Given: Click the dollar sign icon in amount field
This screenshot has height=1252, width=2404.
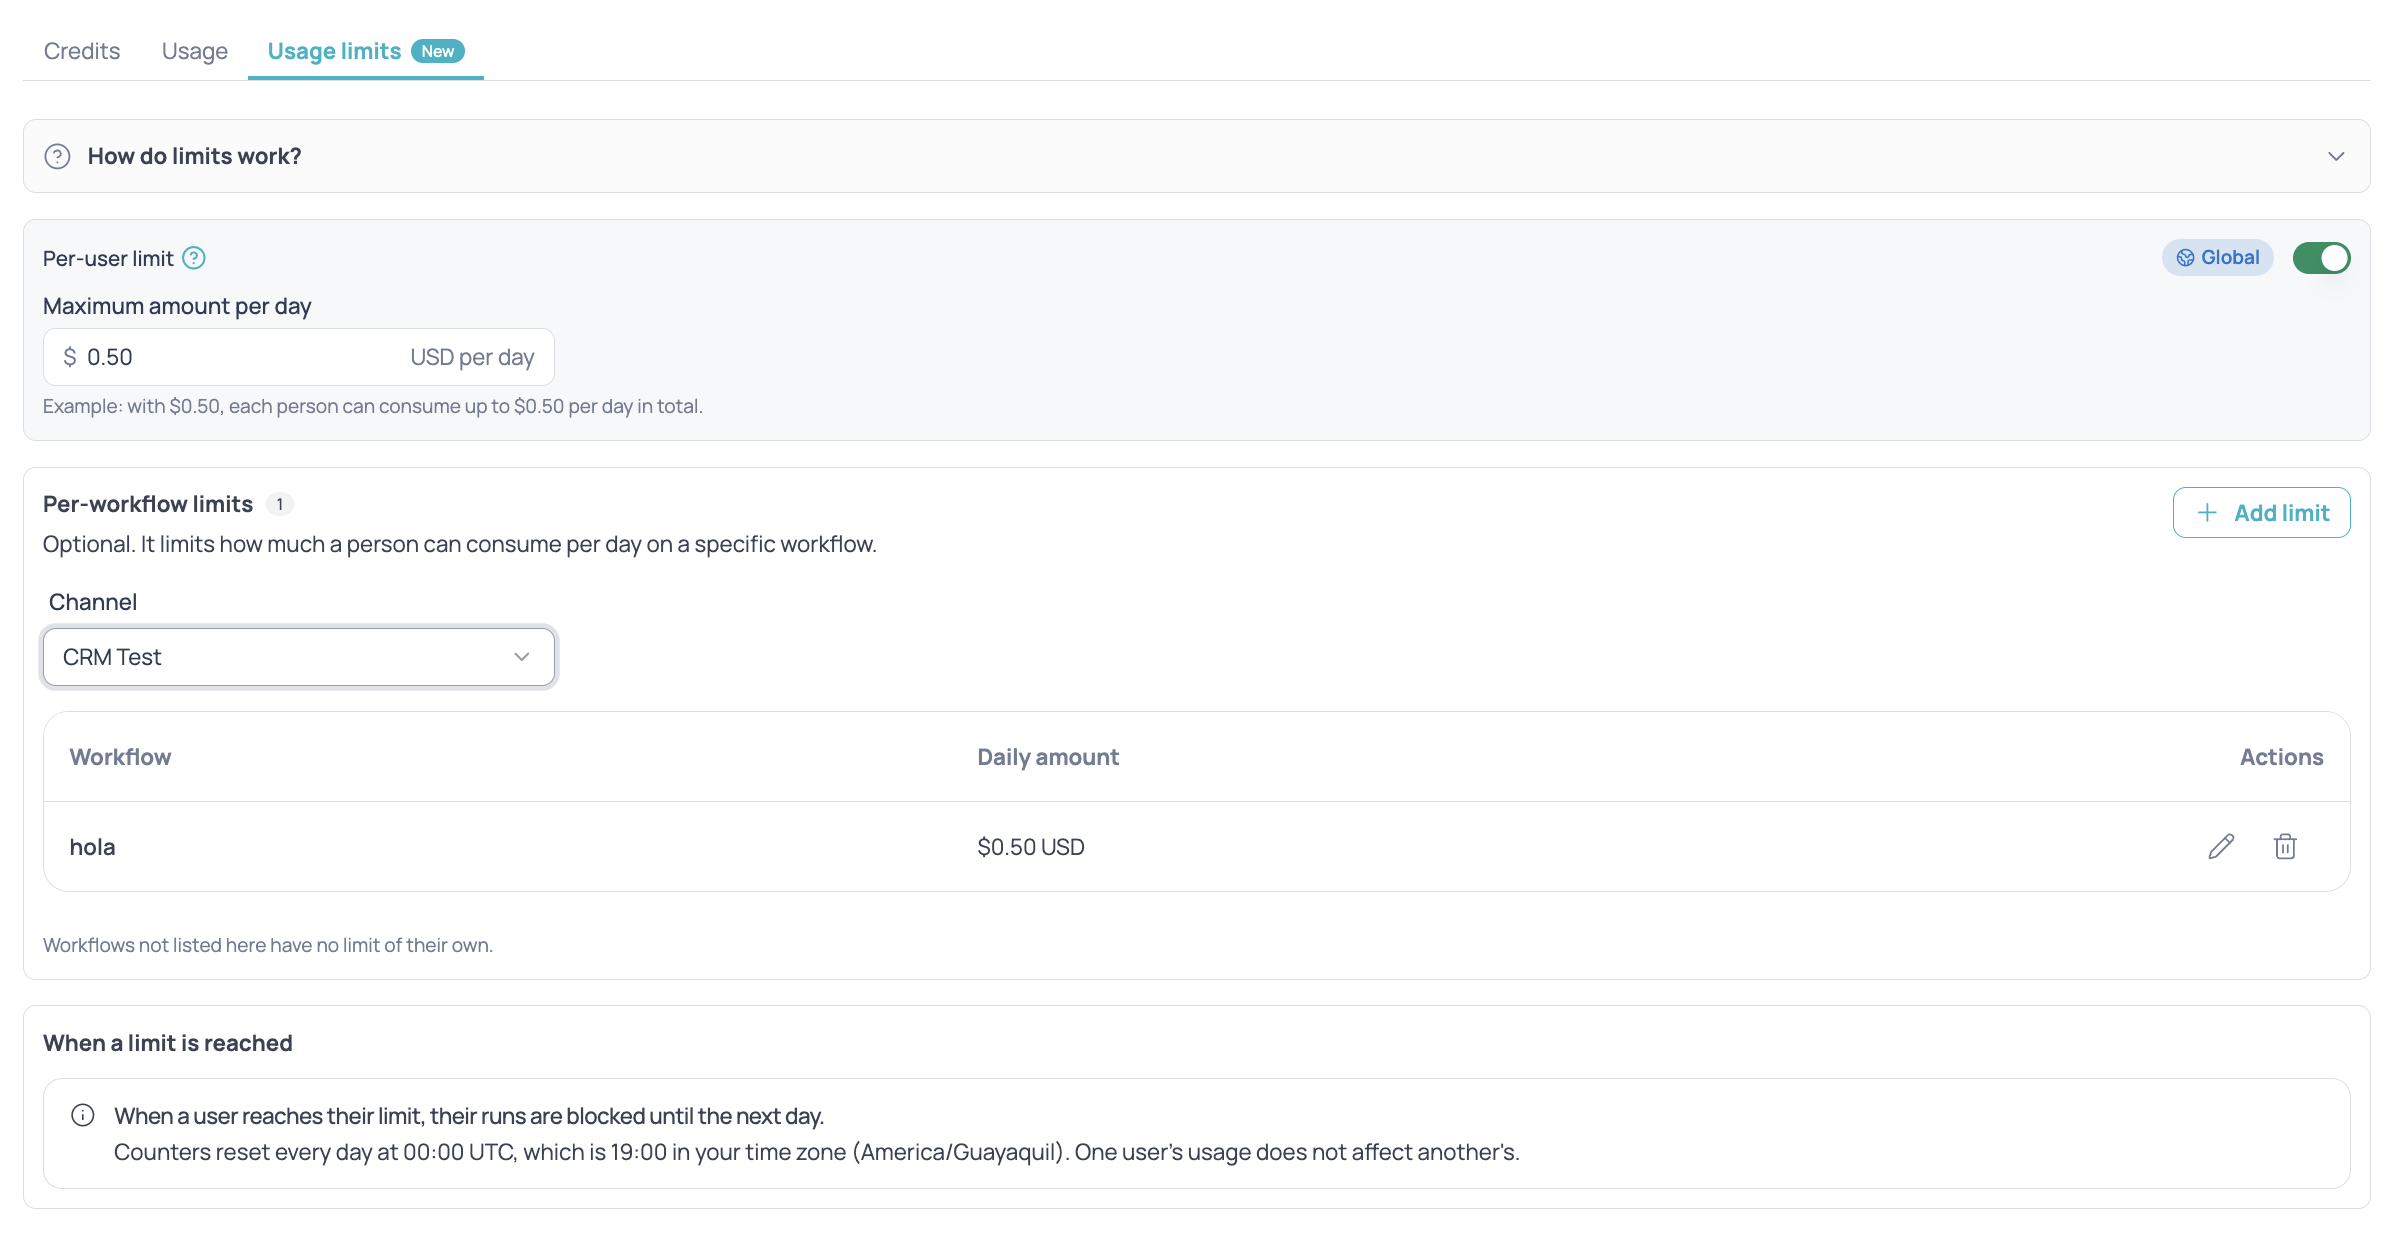Looking at the screenshot, I should (70, 357).
